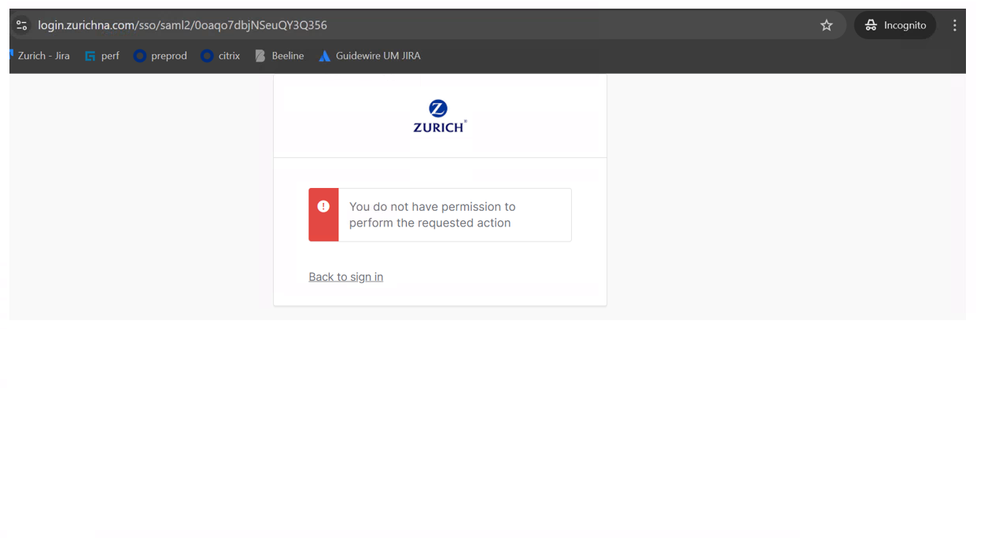Open the Incognito profile button
This screenshot has height=538, width=999.
895,25
